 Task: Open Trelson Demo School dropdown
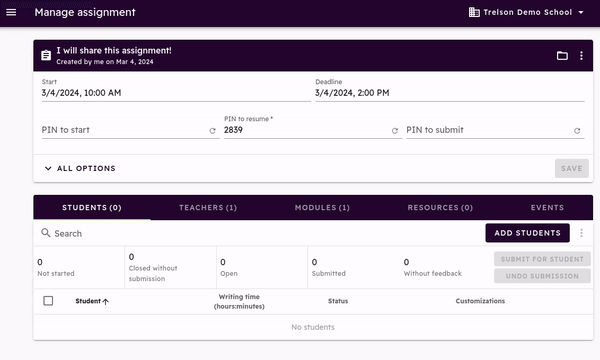coord(527,12)
